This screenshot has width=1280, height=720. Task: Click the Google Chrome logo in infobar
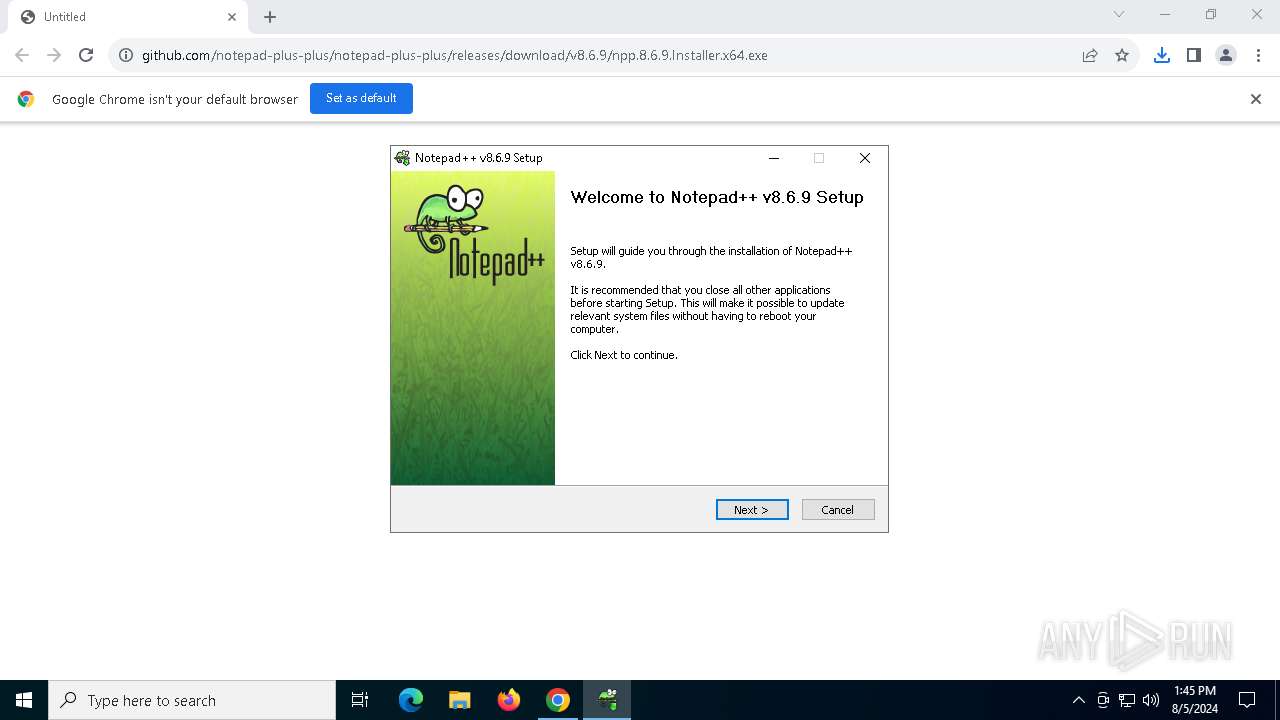click(x=26, y=99)
